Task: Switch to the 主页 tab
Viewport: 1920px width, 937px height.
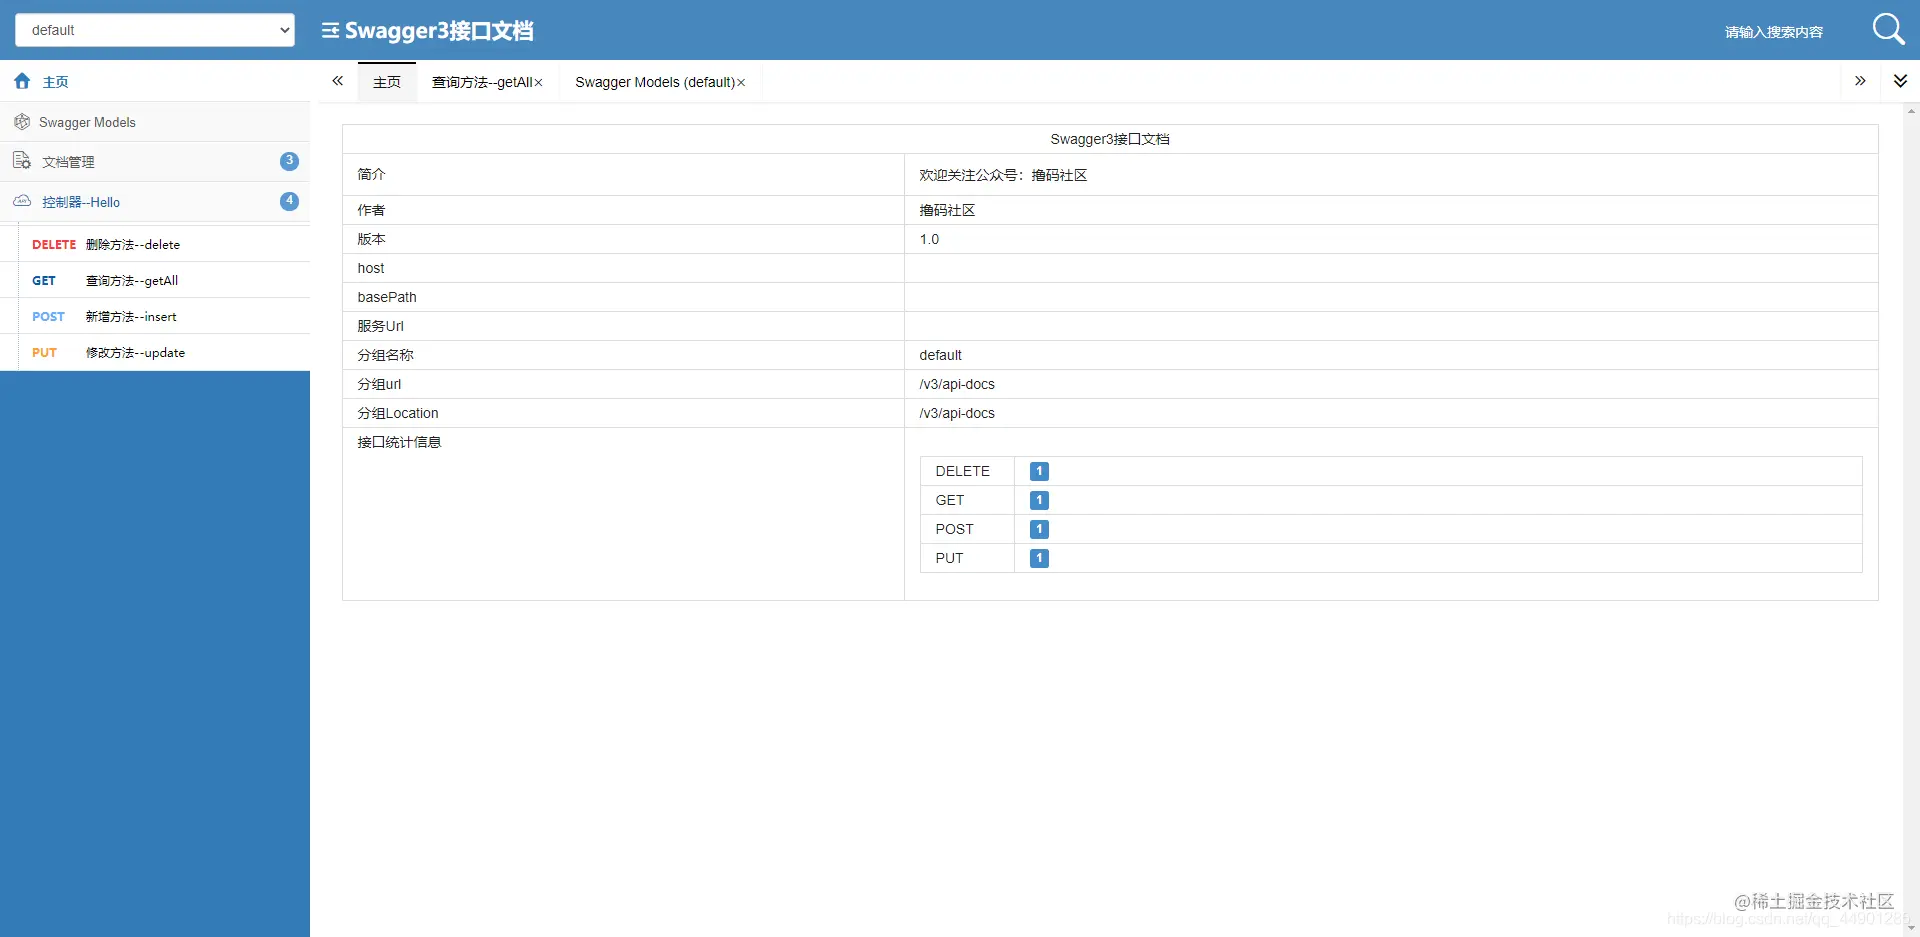Action: click(387, 82)
